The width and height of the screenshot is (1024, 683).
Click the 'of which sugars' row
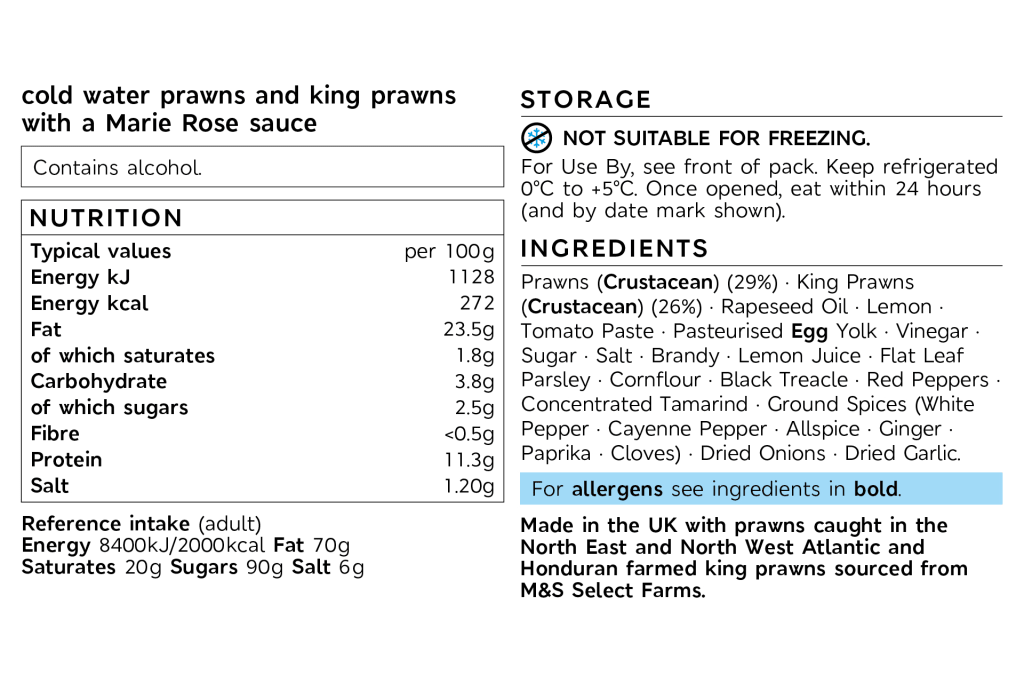tap(263, 407)
